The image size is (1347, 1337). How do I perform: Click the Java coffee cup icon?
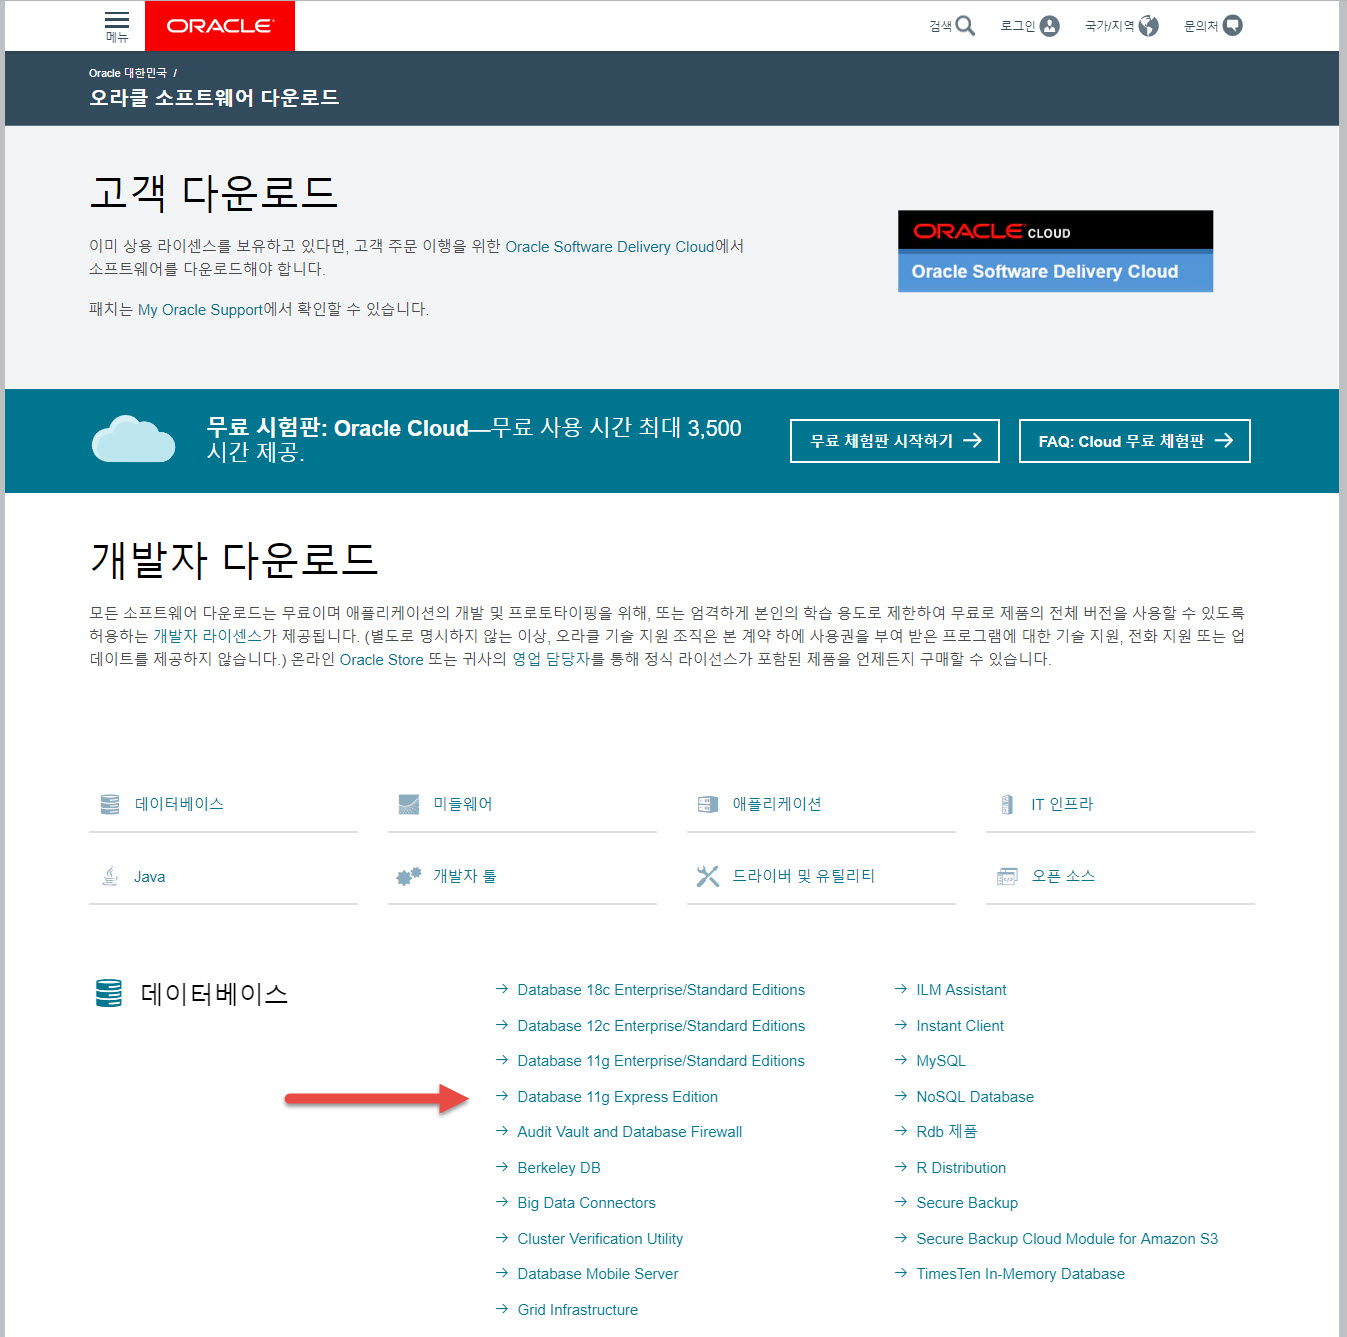coord(110,876)
